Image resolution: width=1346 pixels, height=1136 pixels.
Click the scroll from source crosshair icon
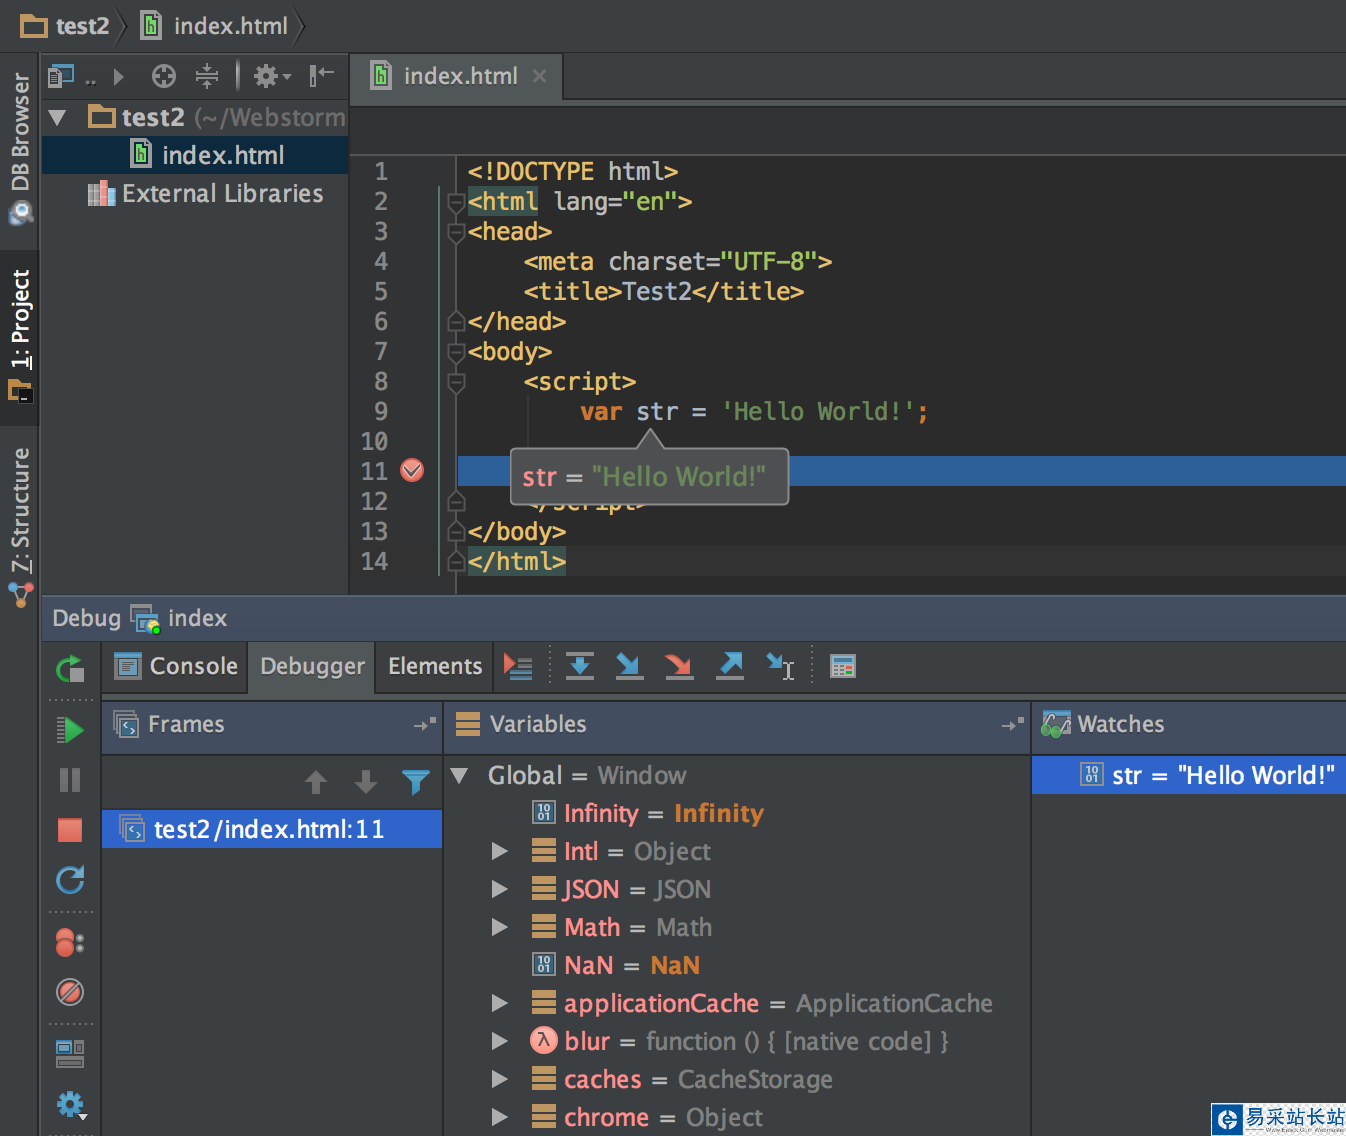coord(164,76)
